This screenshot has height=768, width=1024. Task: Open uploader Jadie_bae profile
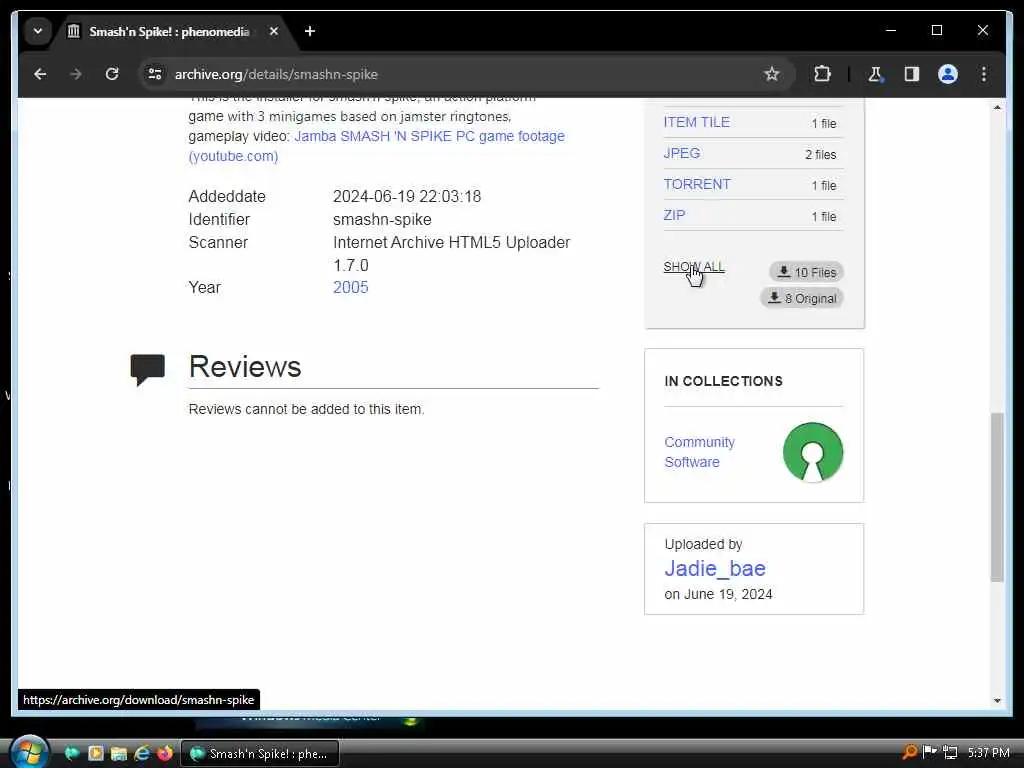tap(715, 568)
